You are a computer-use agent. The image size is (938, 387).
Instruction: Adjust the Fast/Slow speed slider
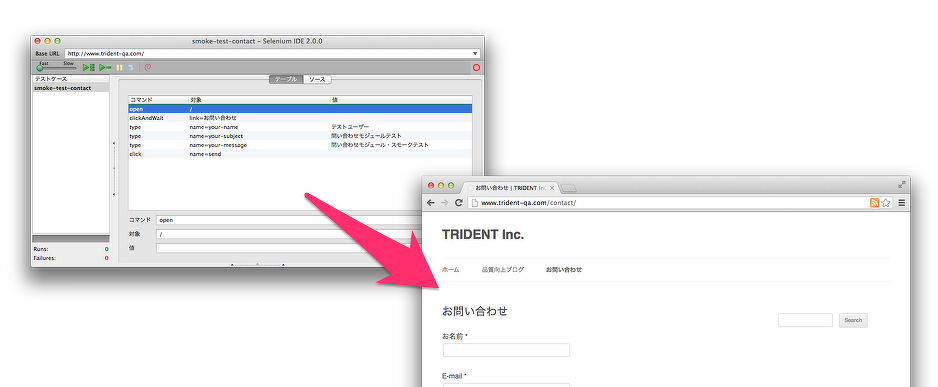pyautogui.click(x=57, y=68)
